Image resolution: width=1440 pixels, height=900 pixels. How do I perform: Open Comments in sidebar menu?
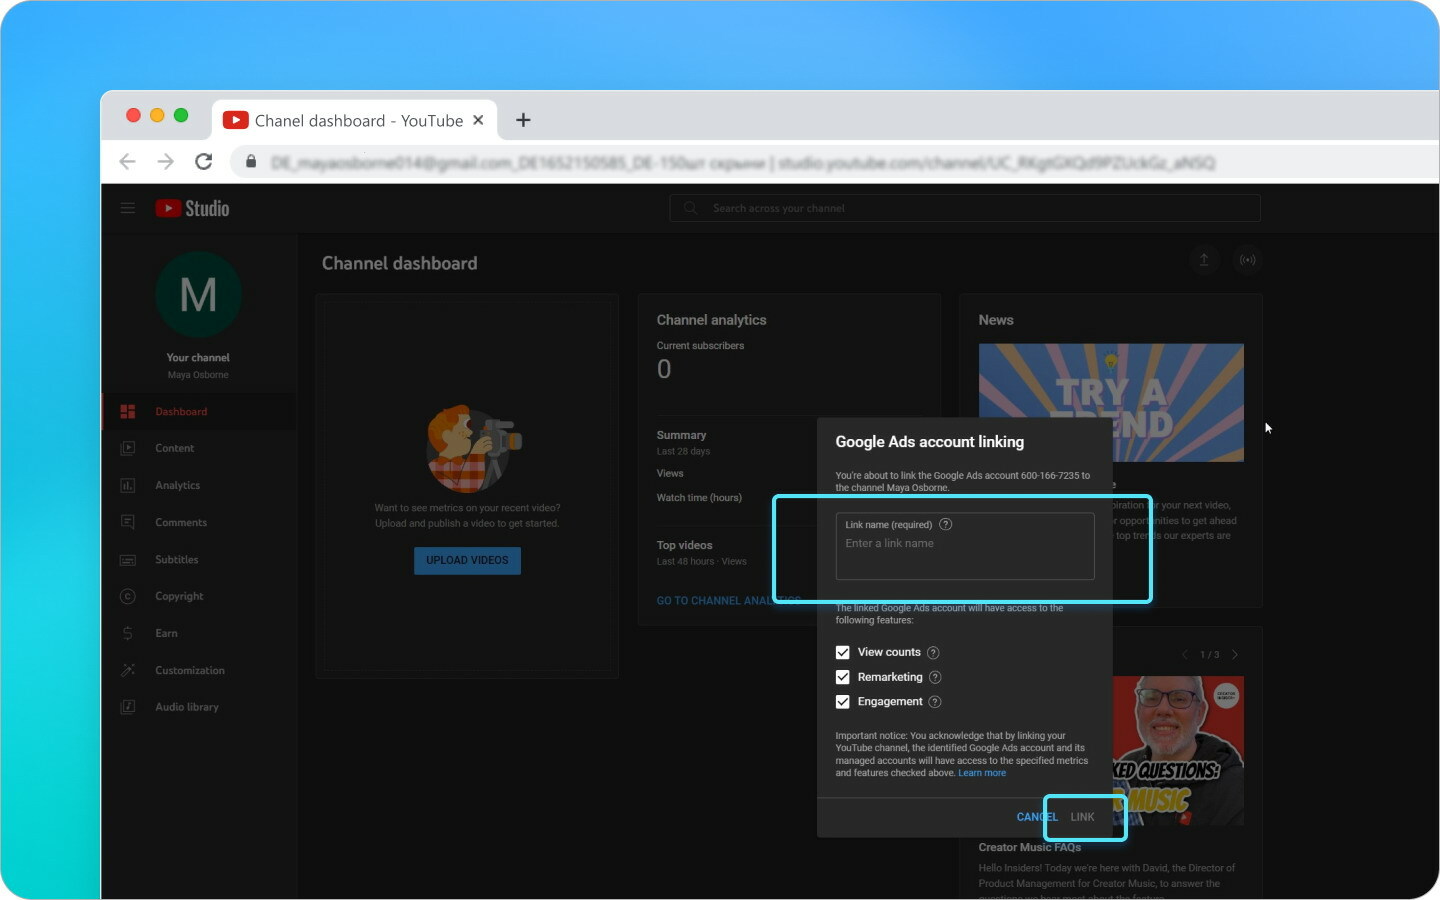pyautogui.click(x=199, y=522)
